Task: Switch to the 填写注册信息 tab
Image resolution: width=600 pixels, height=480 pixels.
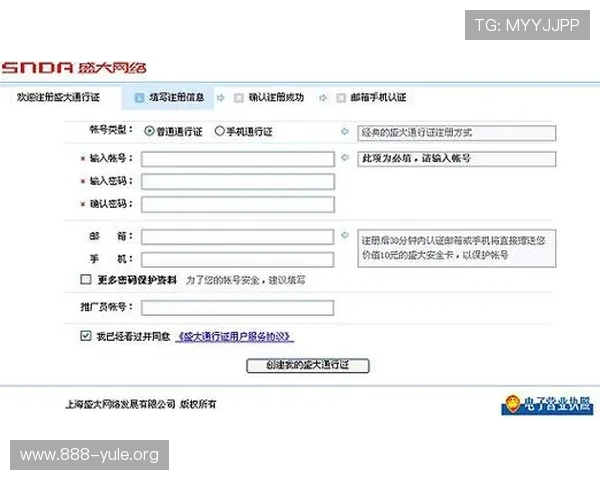Action: click(168, 98)
